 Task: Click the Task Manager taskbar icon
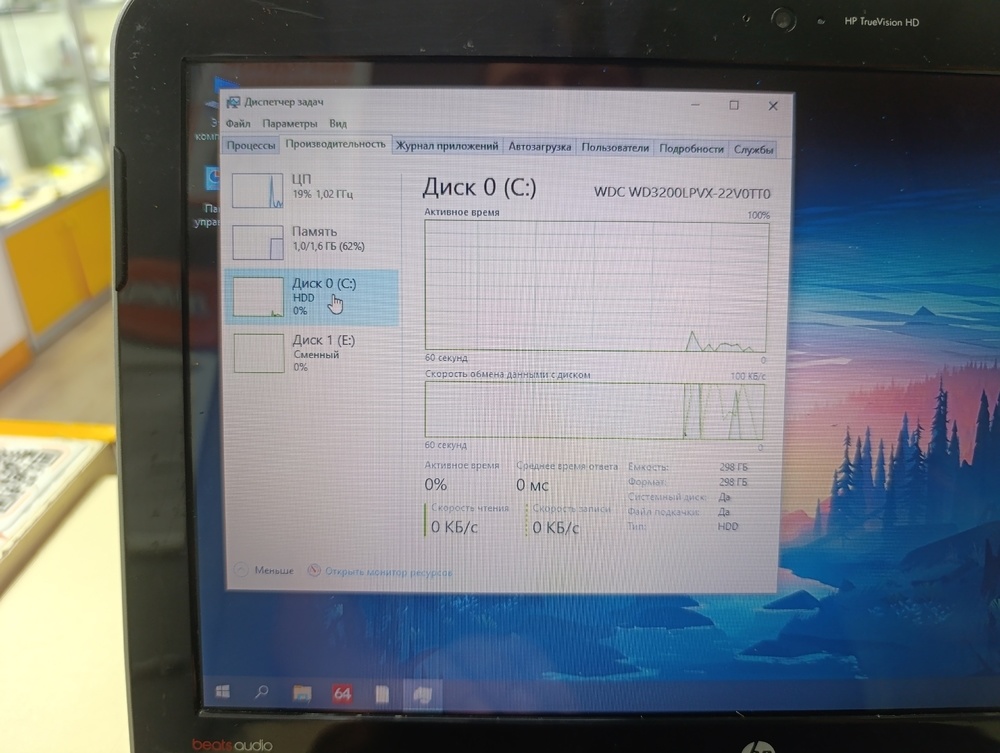[422, 694]
